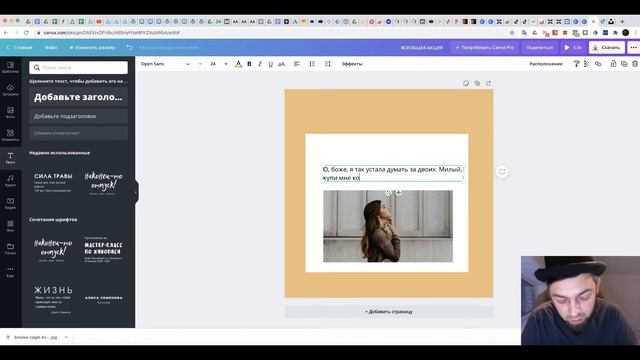Screen dimensions: 640x360
Task: Play the presentation preview
Action: (573, 48)
